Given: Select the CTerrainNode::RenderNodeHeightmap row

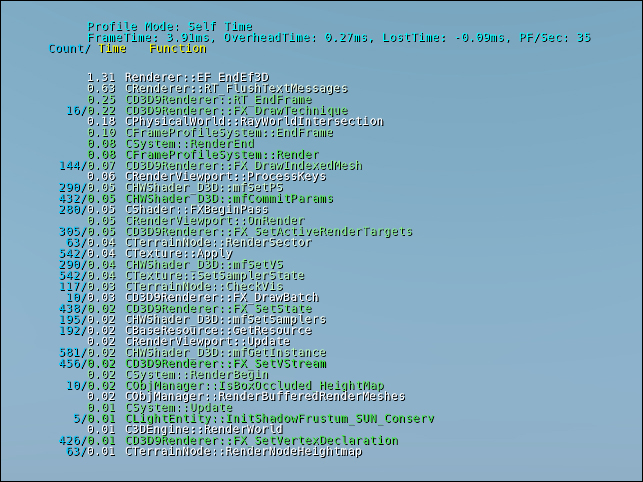Looking at the screenshot, I should click(214, 452).
